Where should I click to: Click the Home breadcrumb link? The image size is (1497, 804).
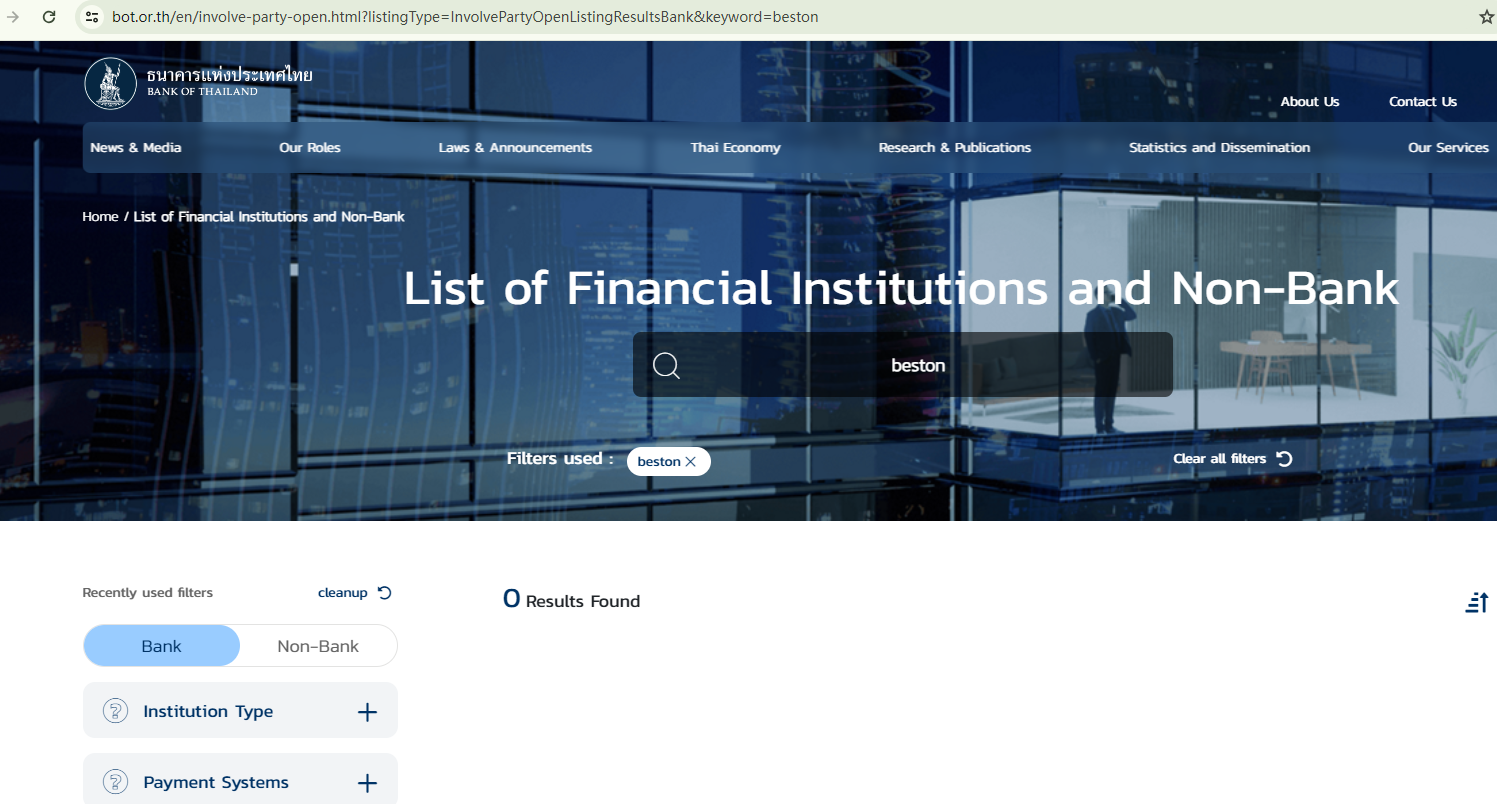pyautogui.click(x=100, y=217)
